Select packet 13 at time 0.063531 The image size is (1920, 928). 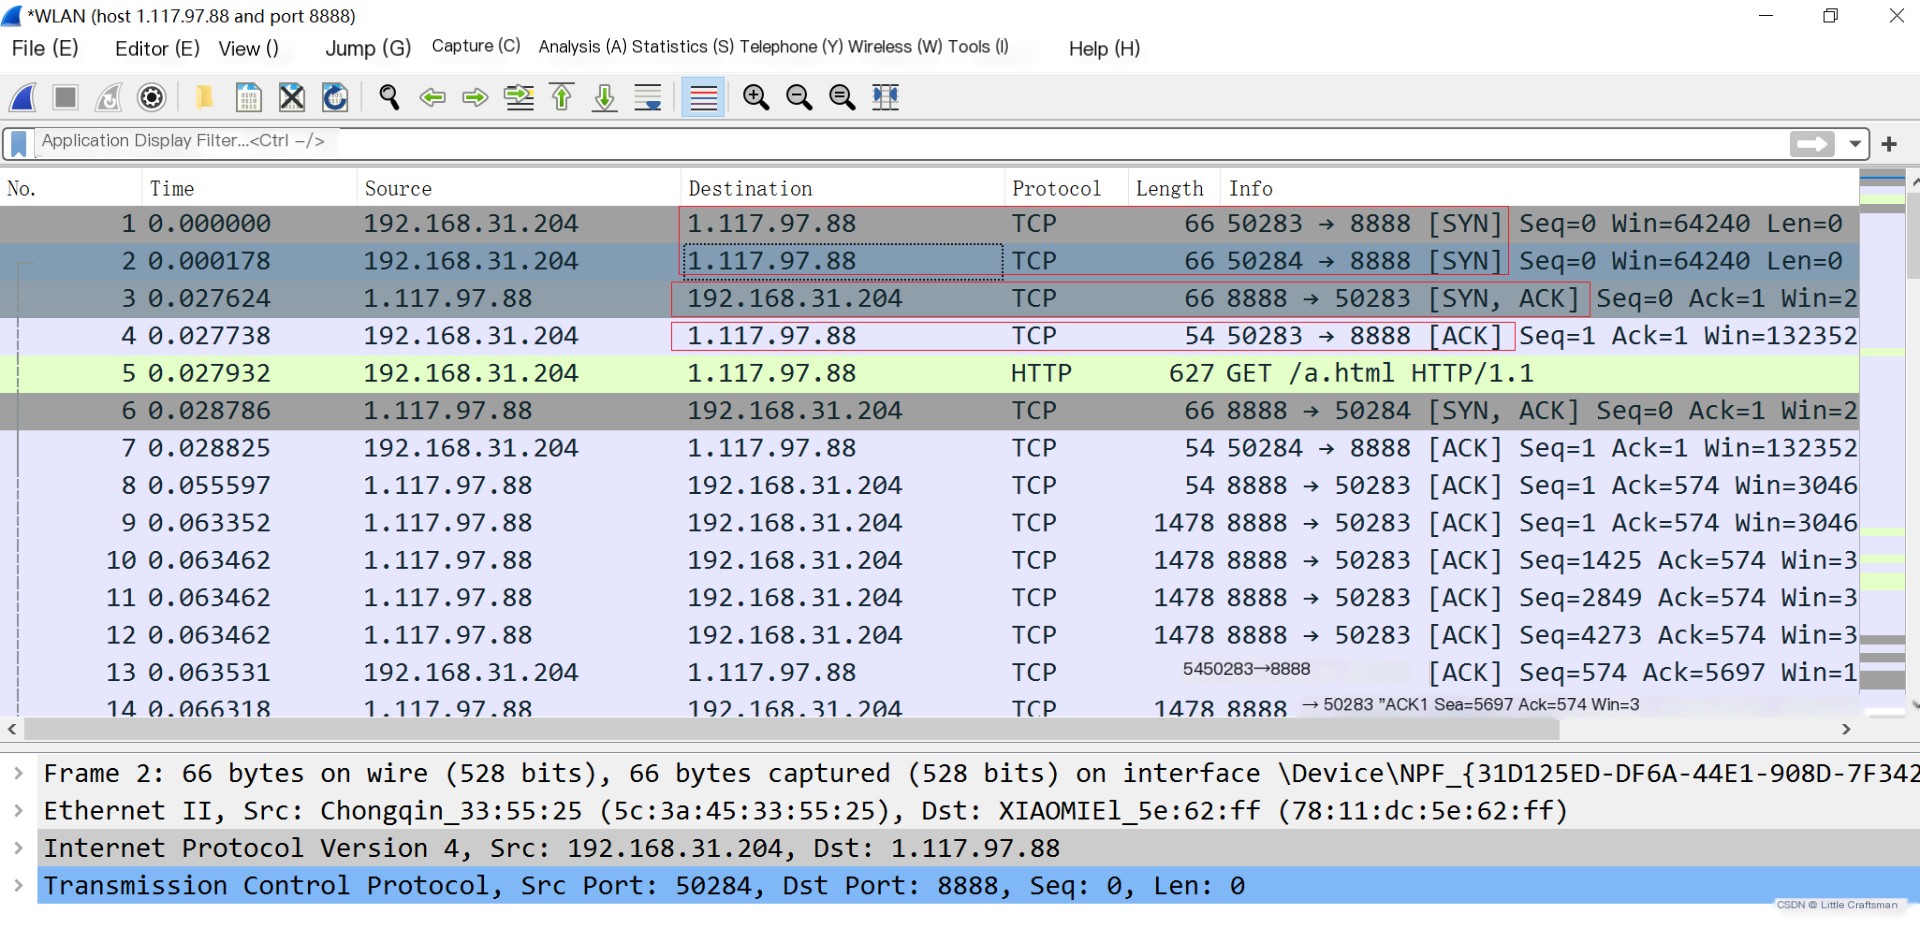click(929, 673)
